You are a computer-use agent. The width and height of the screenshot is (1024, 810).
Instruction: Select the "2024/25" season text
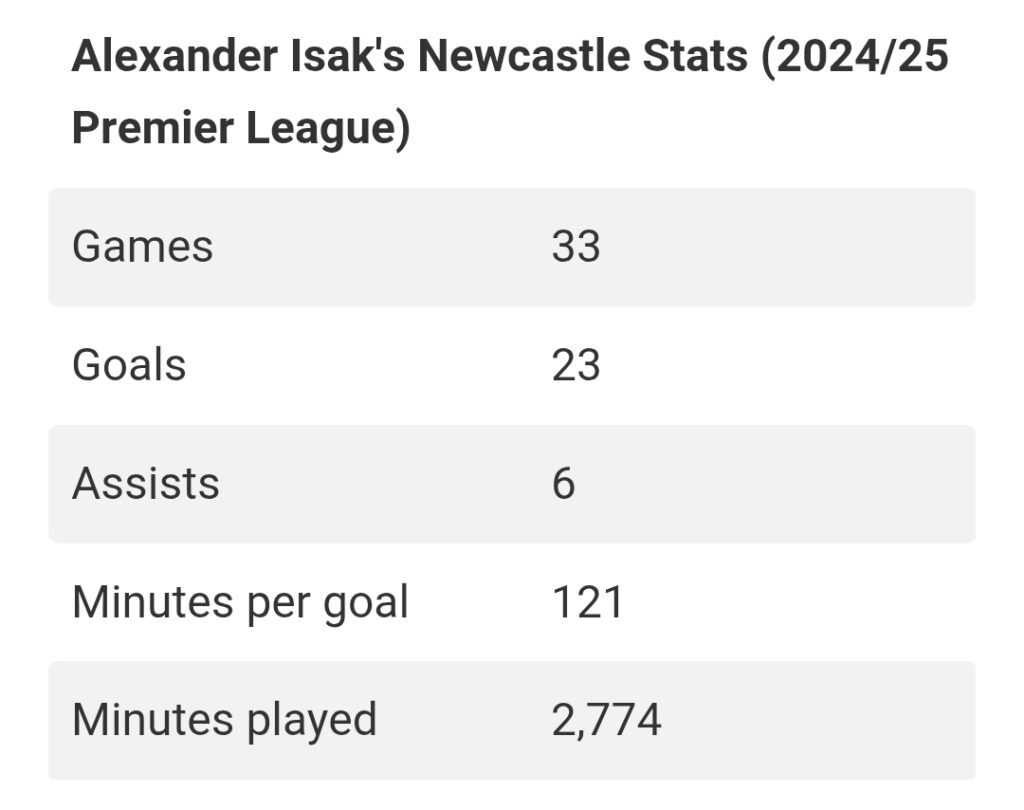point(856,57)
